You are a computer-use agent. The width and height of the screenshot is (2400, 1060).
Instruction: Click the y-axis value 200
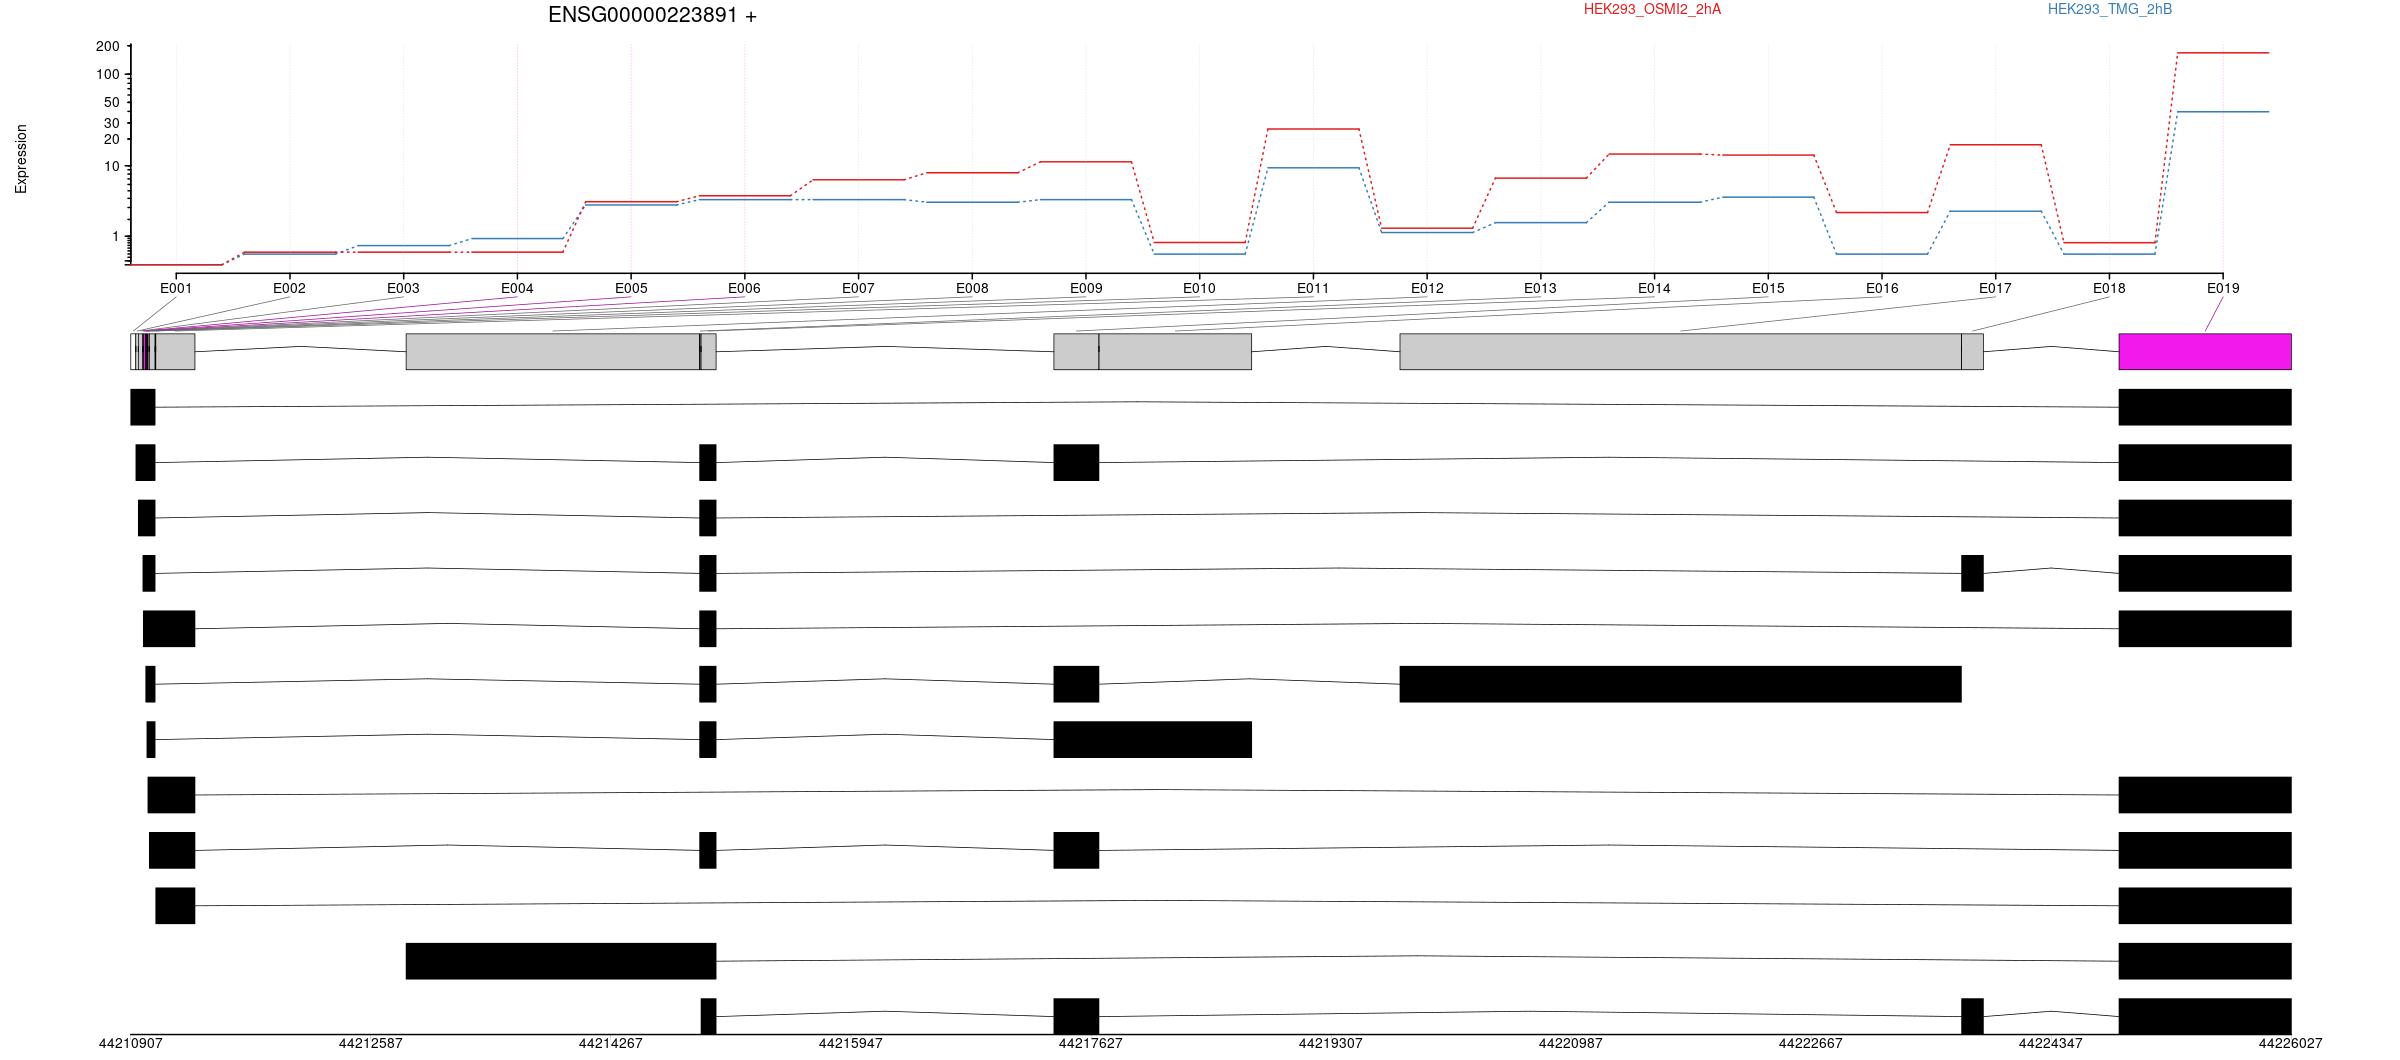[x=108, y=47]
